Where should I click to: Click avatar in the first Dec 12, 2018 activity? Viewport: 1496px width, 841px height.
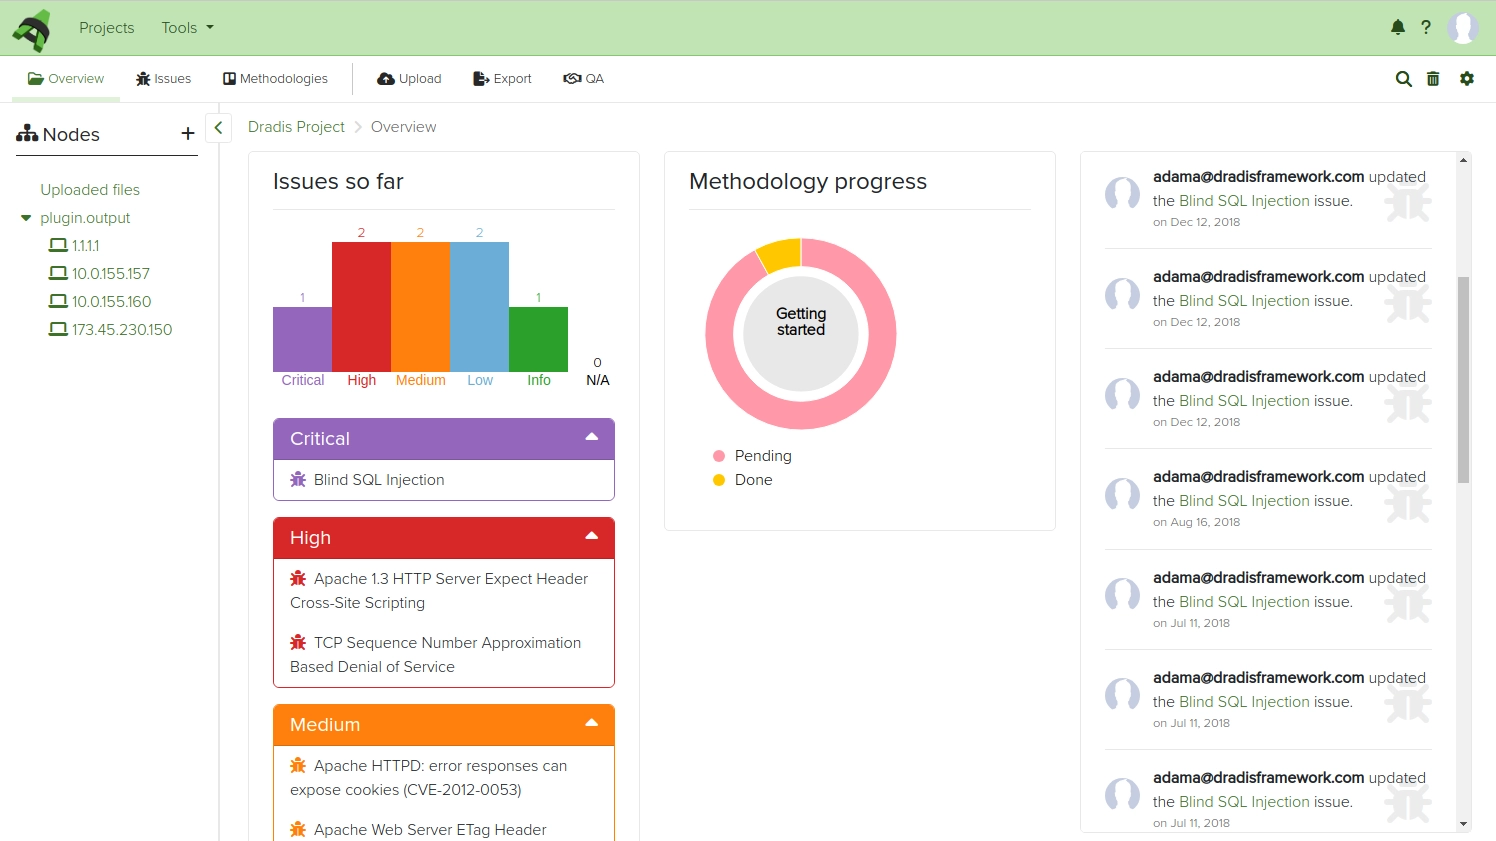1122,194
